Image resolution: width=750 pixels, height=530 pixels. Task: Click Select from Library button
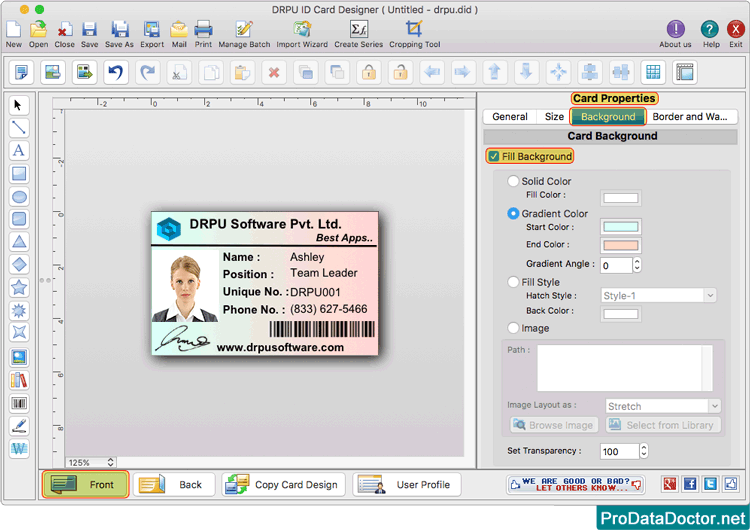point(663,425)
